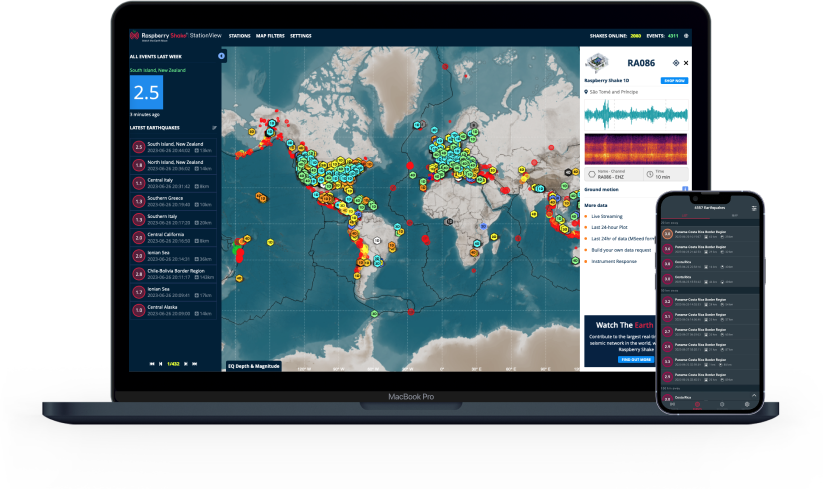Center the map on station RA086
The width and height of the screenshot is (823, 489).
(x=676, y=63)
